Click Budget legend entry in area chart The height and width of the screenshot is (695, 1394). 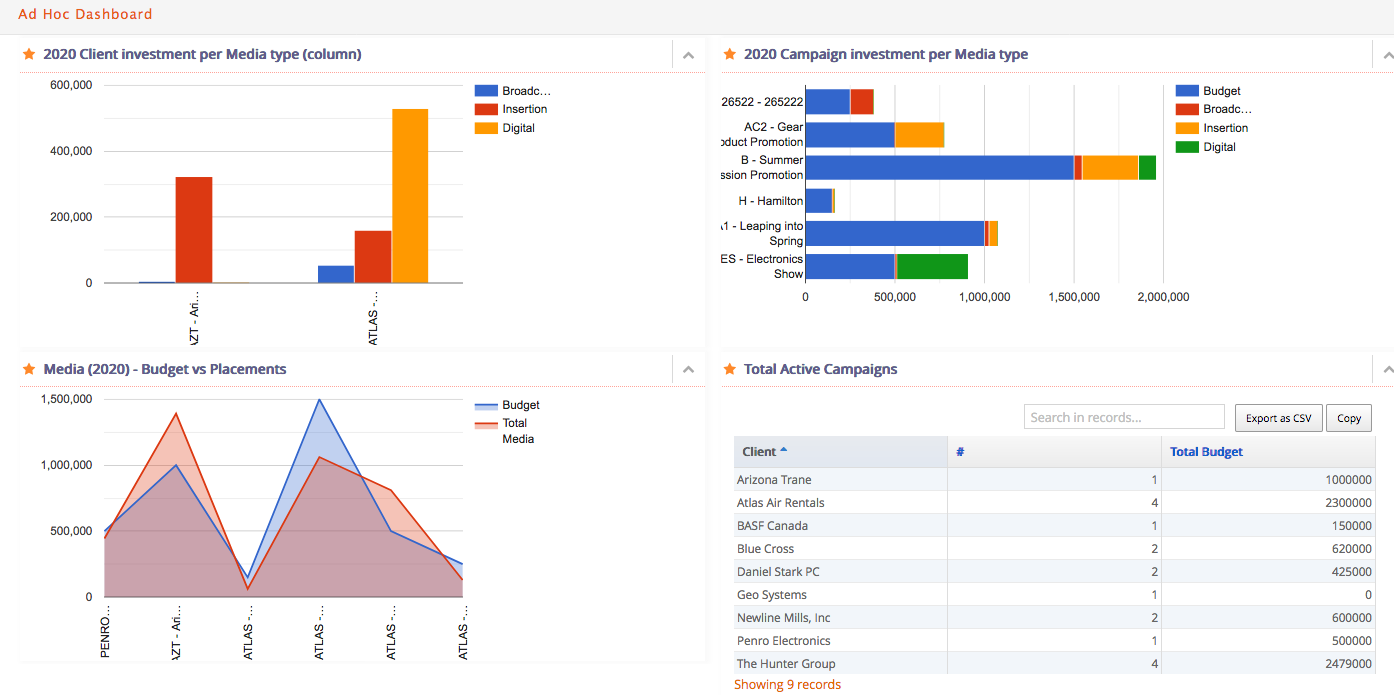point(507,405)
